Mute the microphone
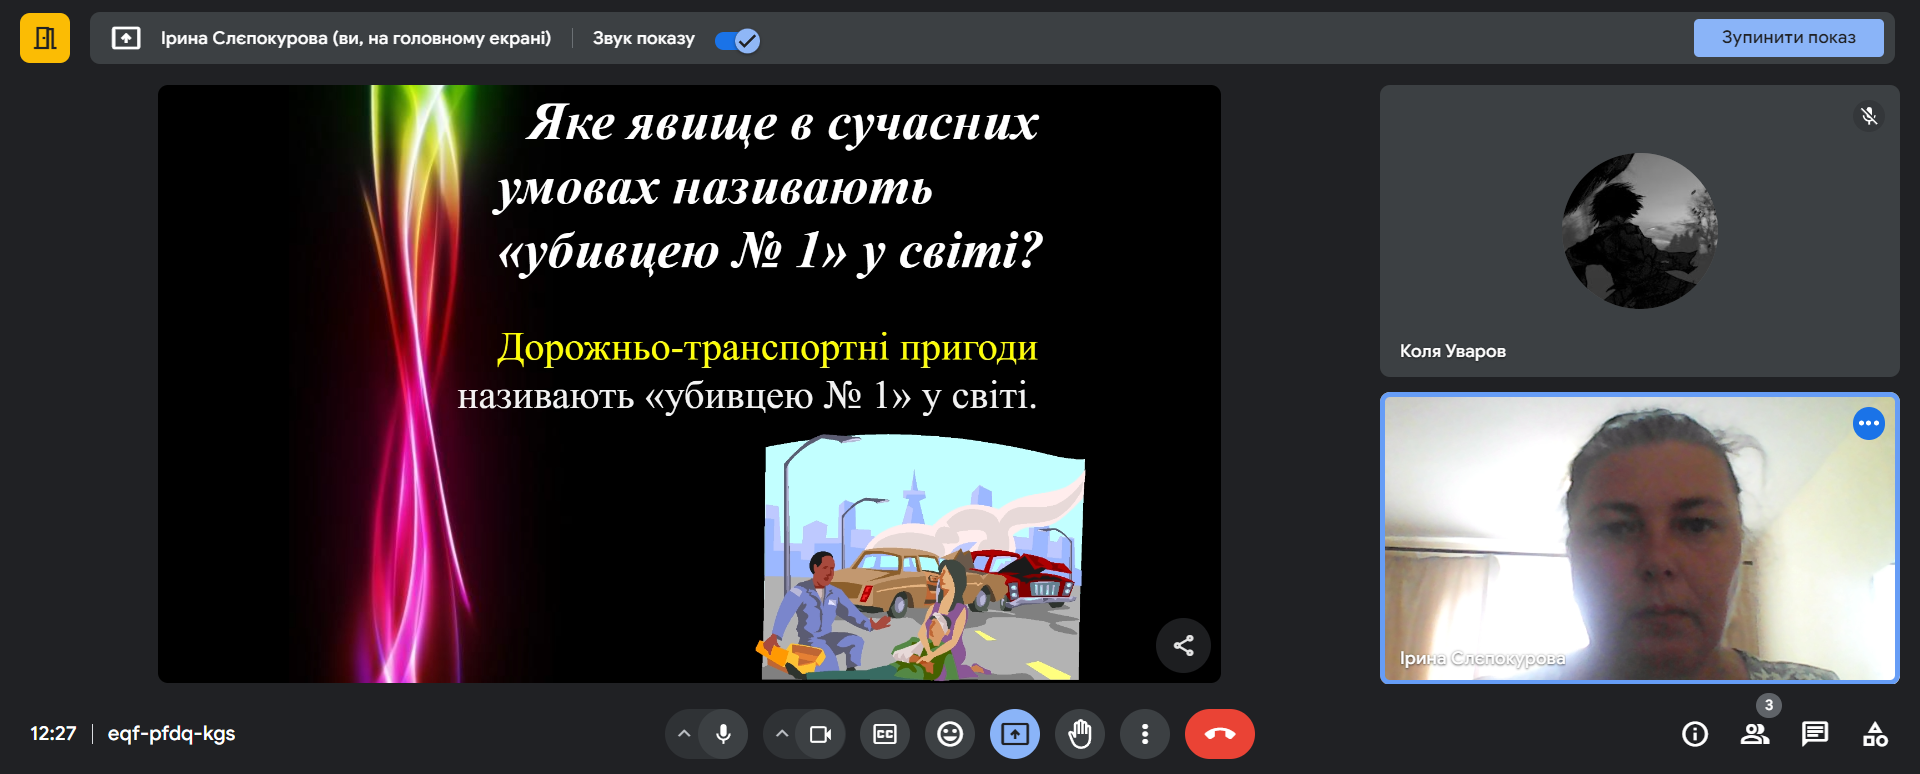The height and width of the screenshot is (774, 1920). click(x=723, y=734)
